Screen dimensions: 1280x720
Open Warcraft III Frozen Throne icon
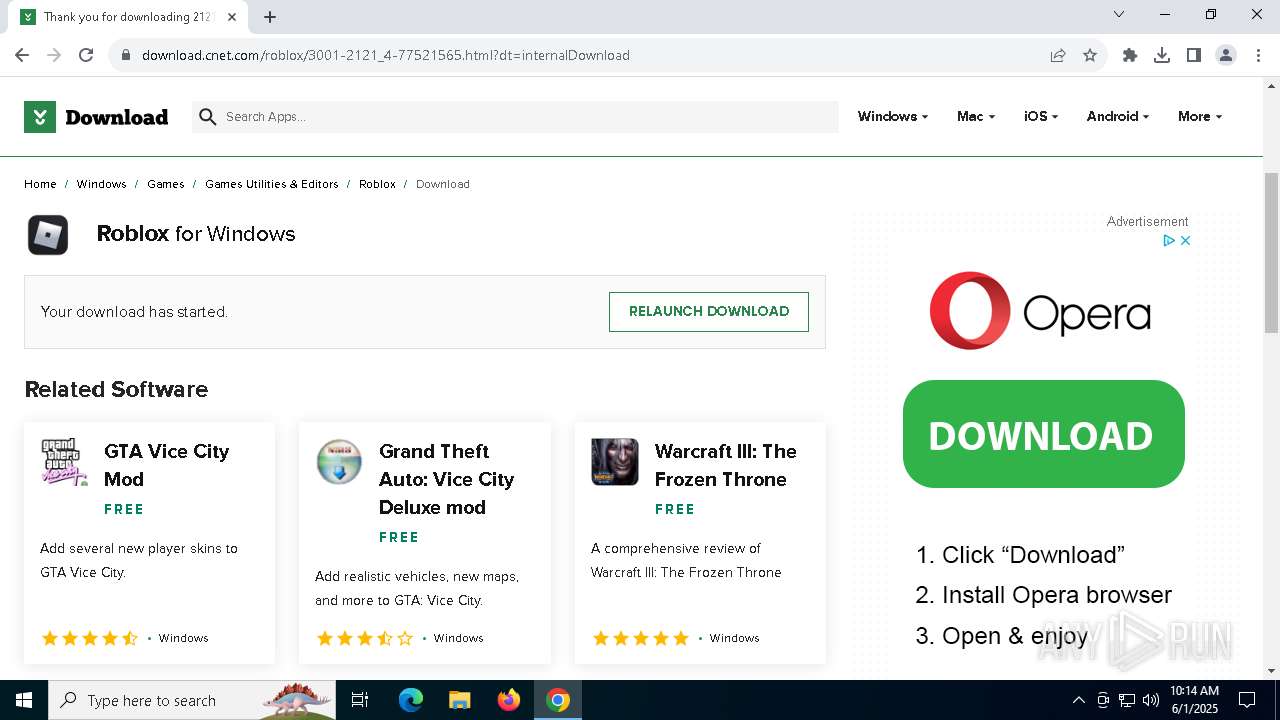coord(615,462)
